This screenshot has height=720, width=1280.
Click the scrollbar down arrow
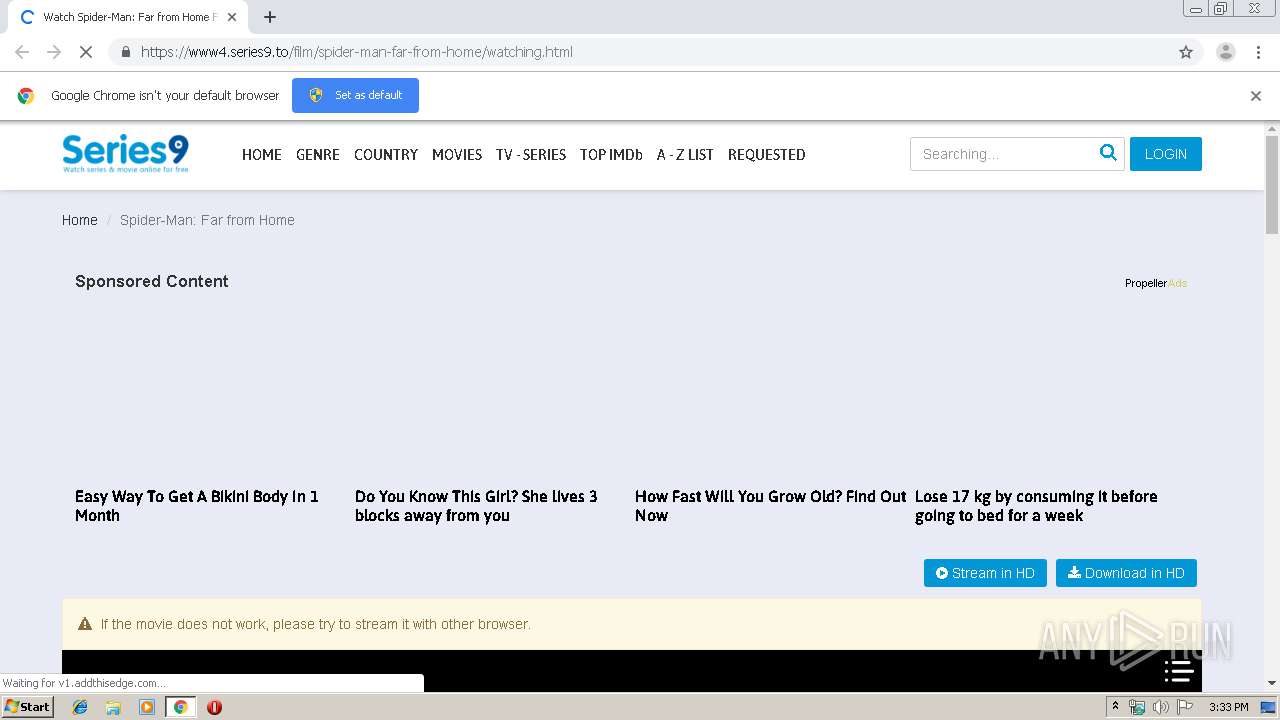[x=1272, y=683]
